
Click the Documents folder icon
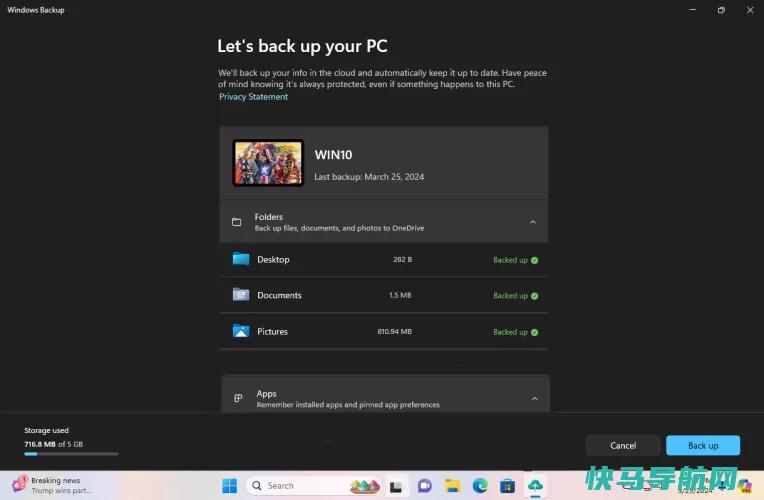tap(241, 294)
